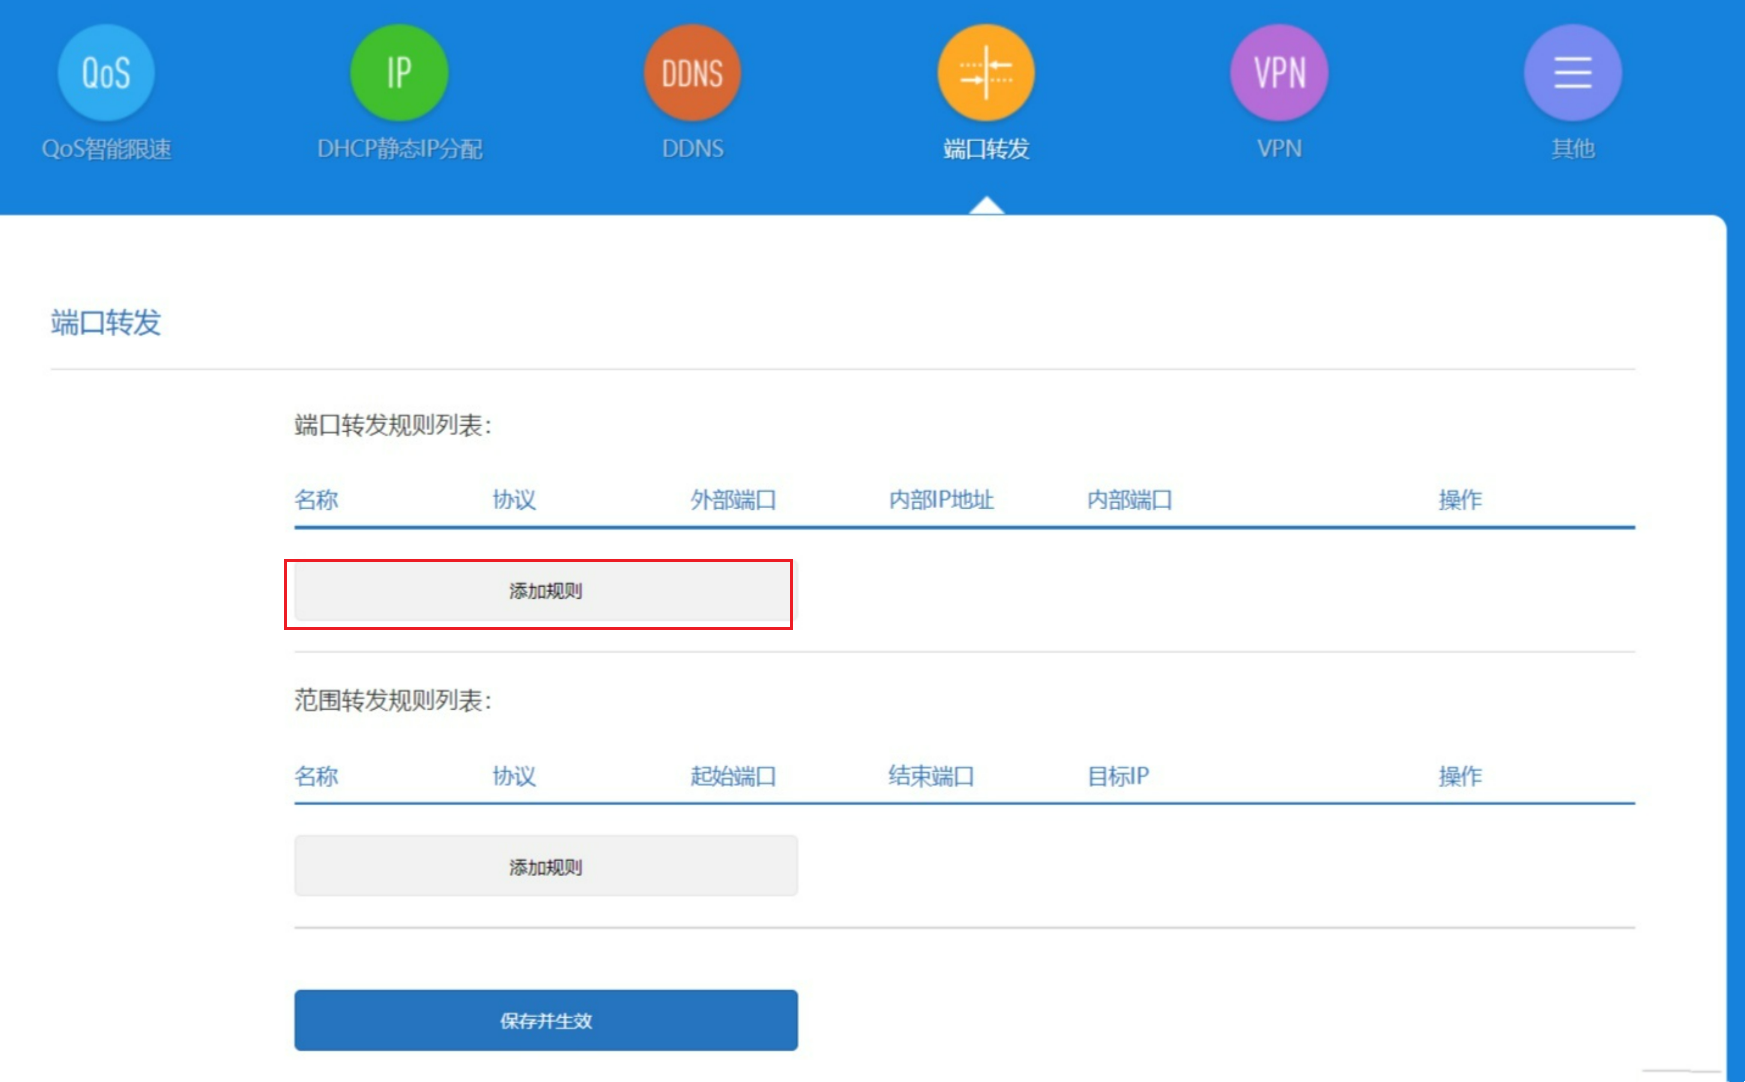This screenshot has height=1082, width=1745.
Task: Click 添加规则 in the range forwarding rule list
Action: pos(545,866)
